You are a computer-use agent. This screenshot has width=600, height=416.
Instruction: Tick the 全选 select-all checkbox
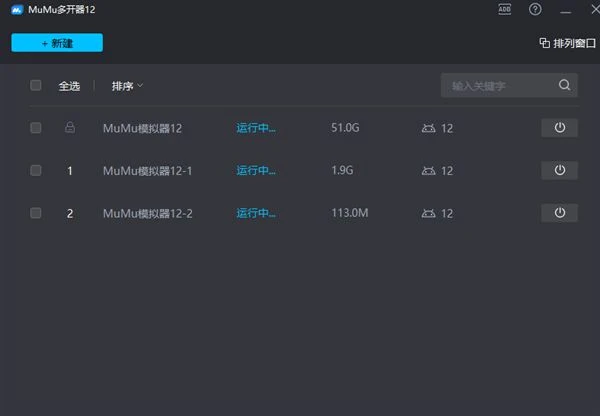coord(36,86)
